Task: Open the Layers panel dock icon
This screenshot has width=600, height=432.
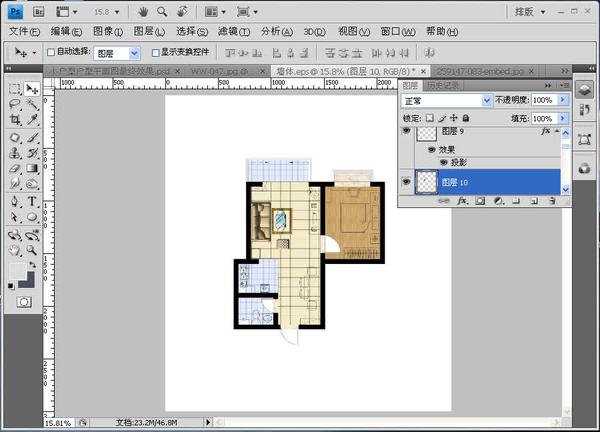Action: click(x=584, y=90)
